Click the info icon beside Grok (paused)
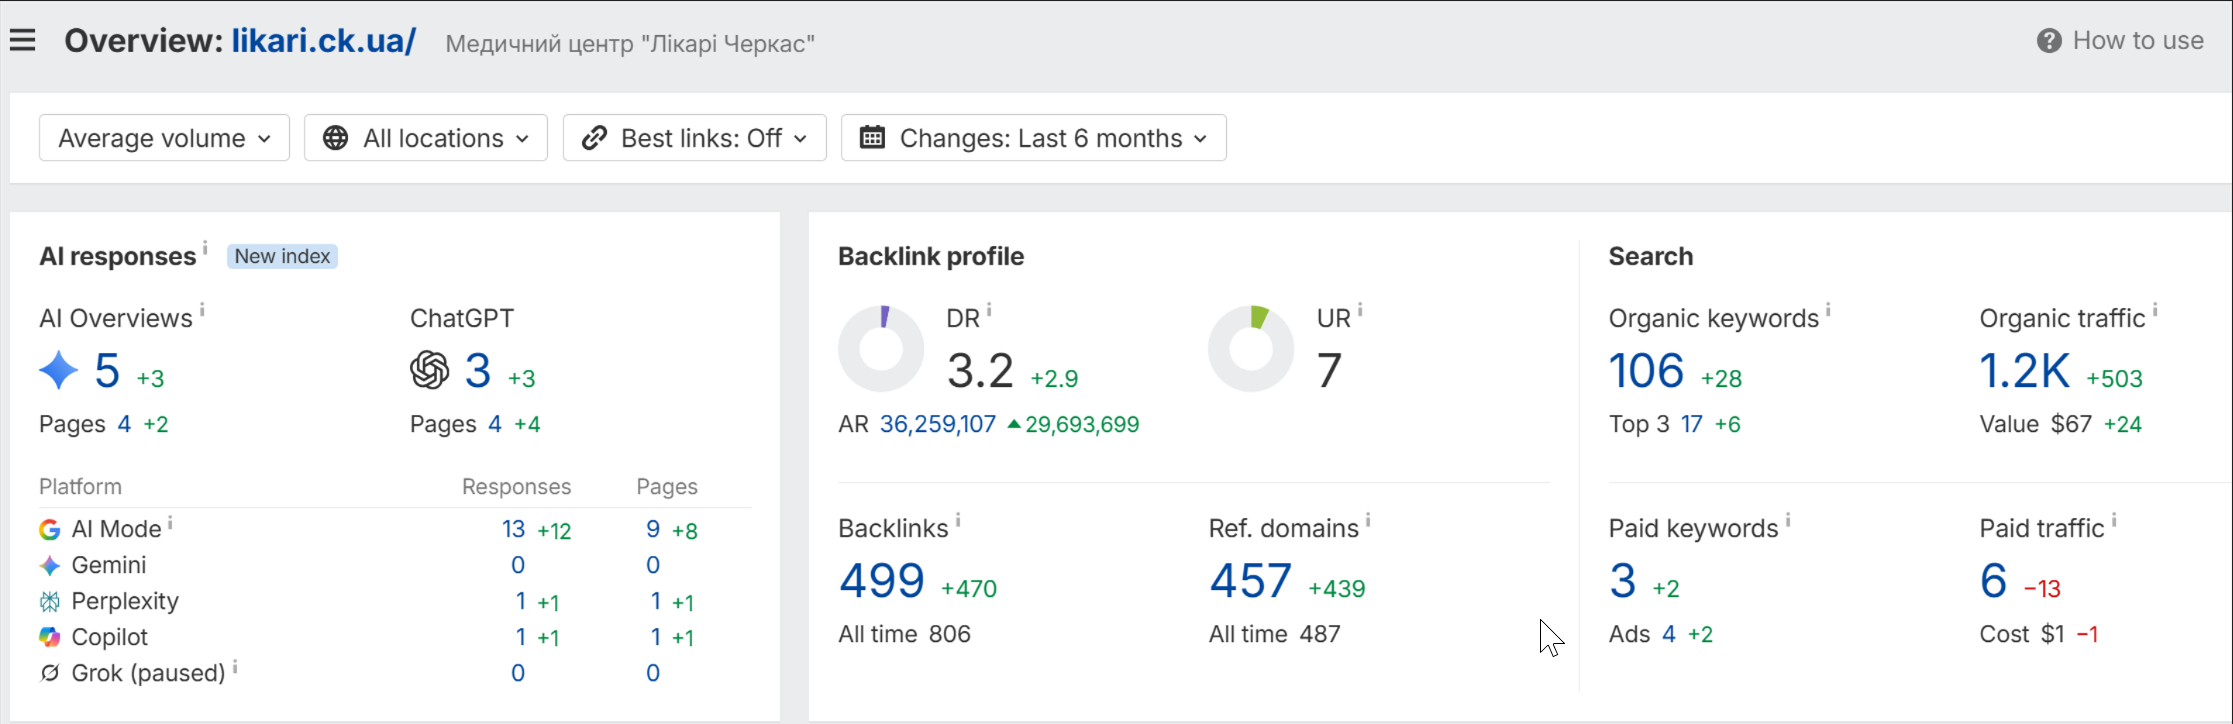Screen dimensions: 2233x724 tap(235, 665)
